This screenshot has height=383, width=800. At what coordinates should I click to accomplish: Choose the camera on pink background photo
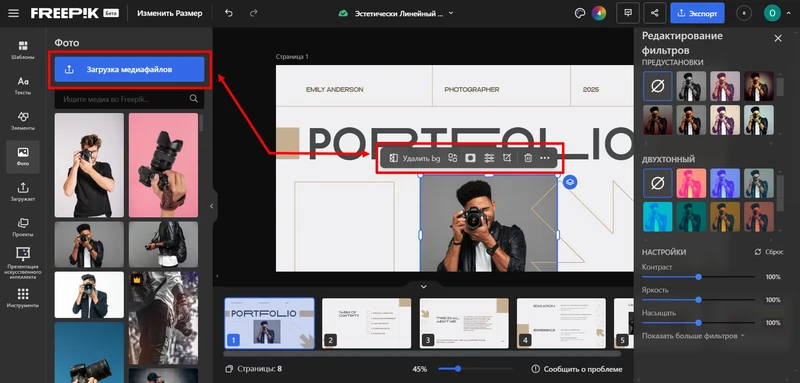[x=163, y=165]
